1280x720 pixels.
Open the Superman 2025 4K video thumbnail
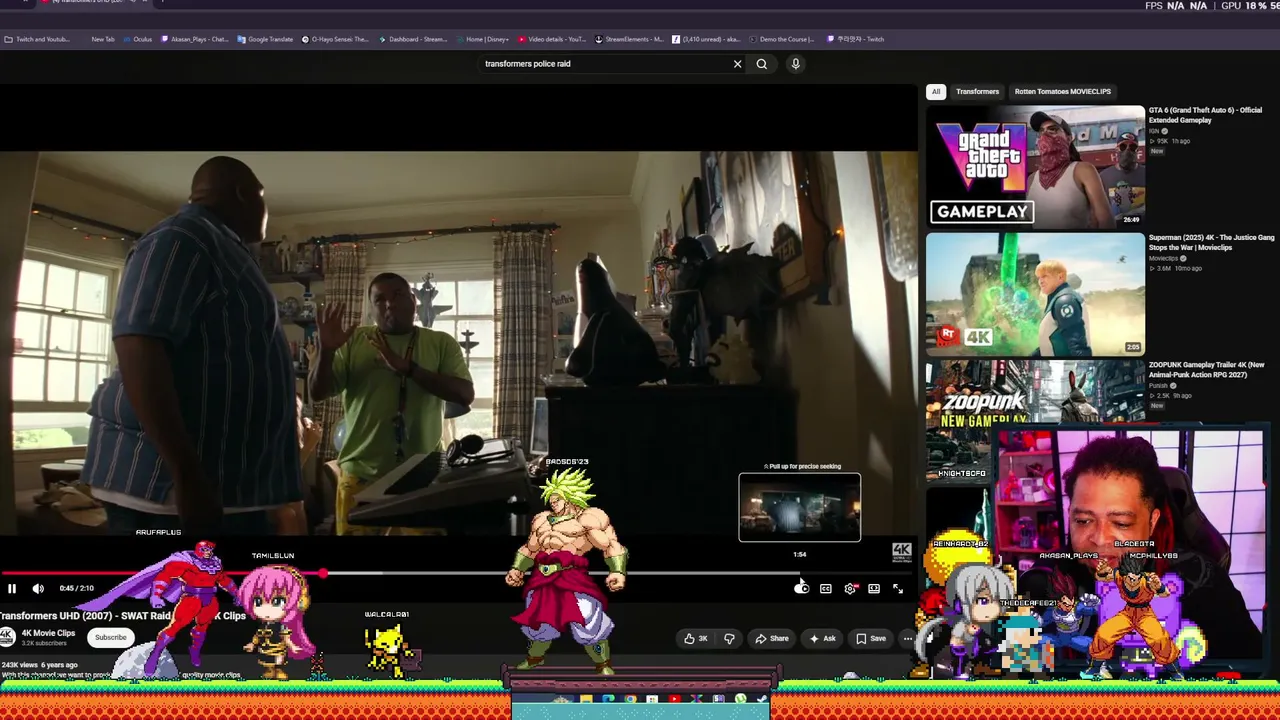[1035, 294]
